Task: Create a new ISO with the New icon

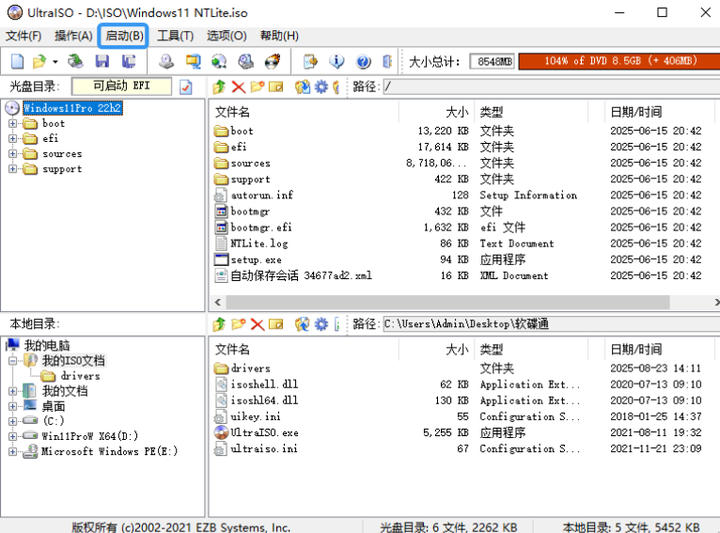Action: coord(17,61)
